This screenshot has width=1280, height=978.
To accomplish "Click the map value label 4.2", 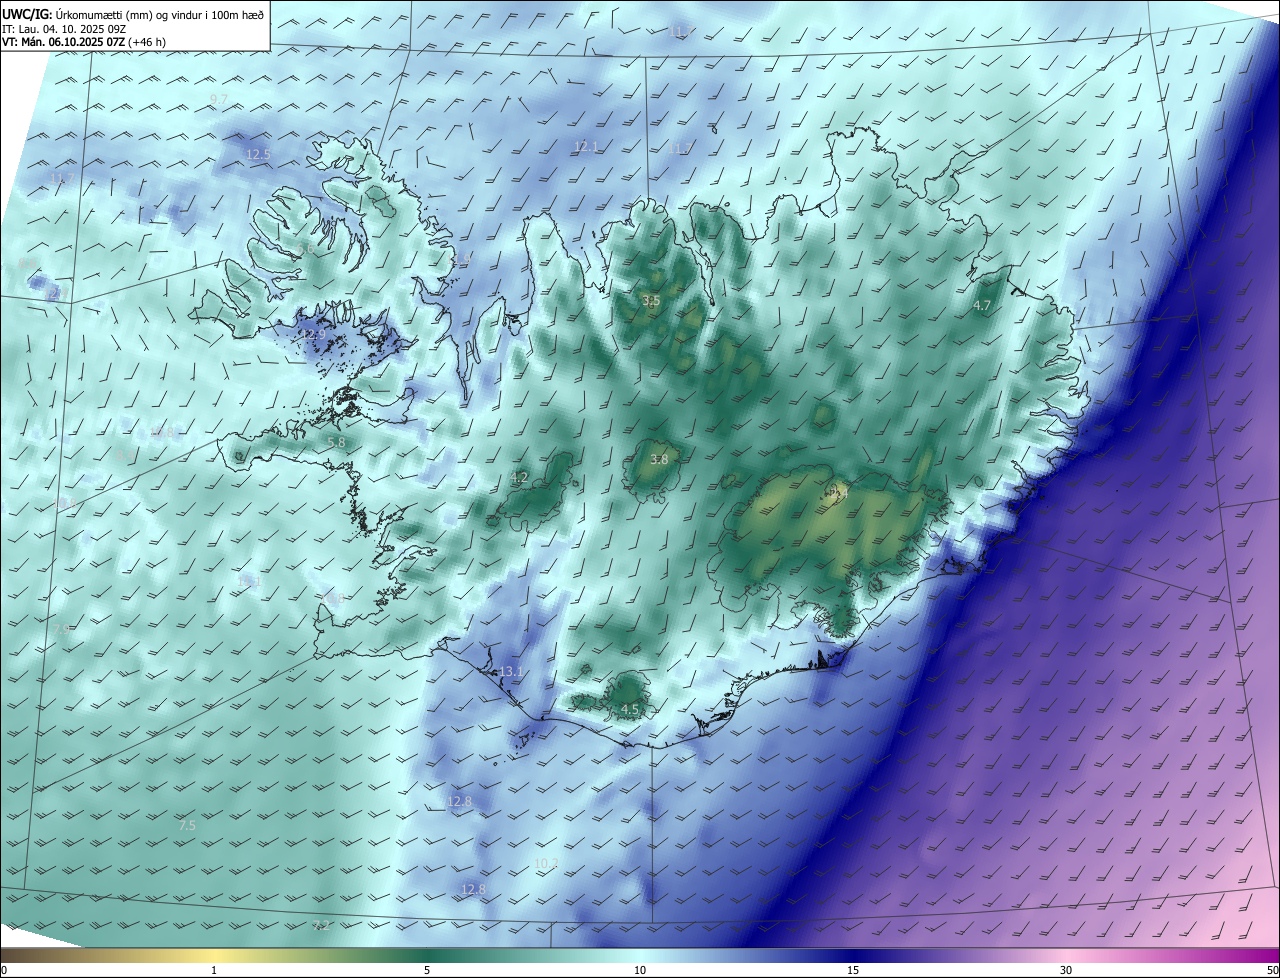I will coord(519,478).
